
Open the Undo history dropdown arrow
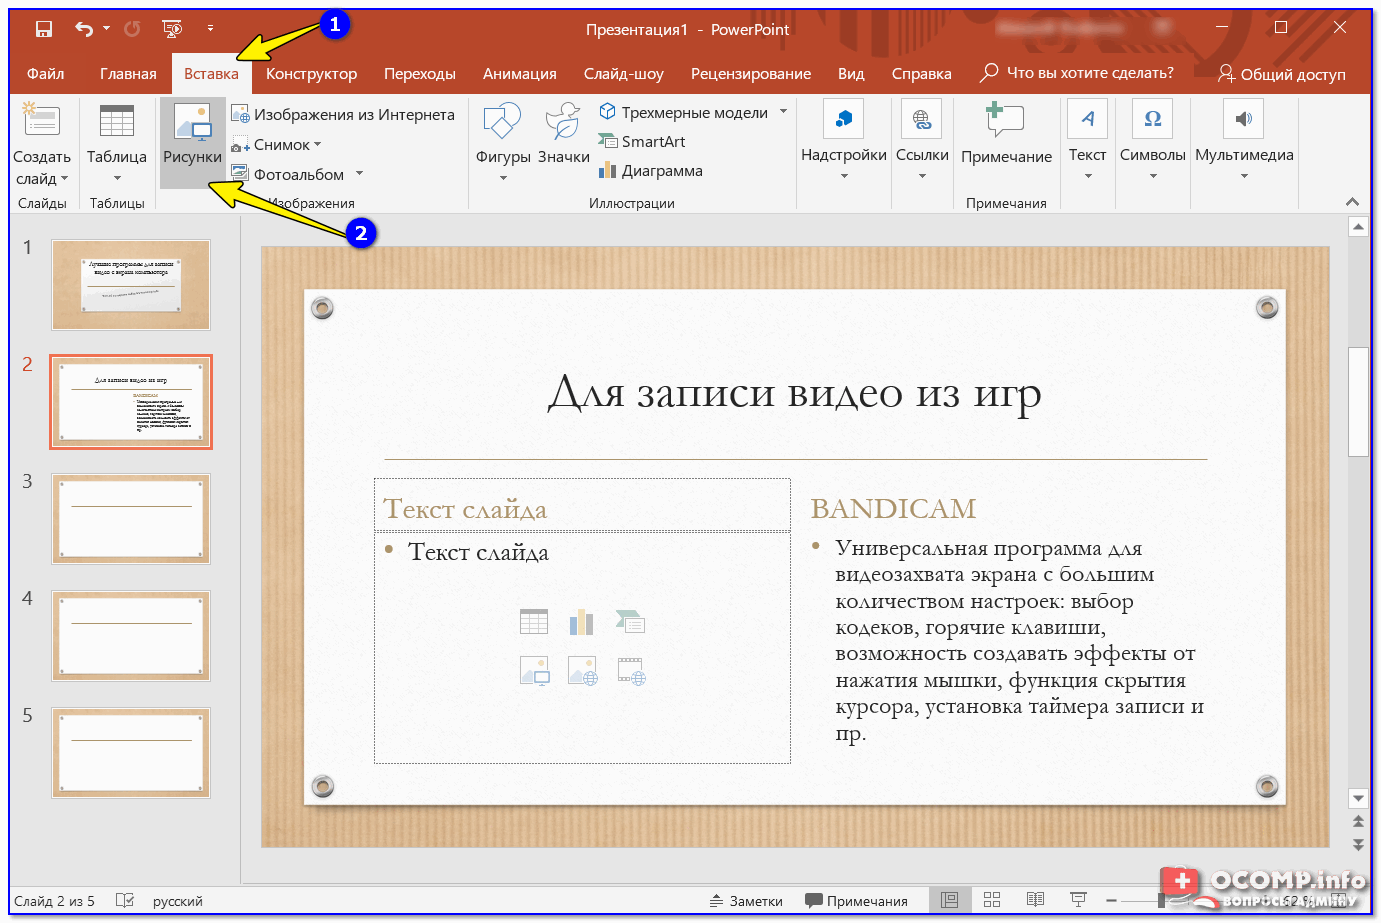[106, 29]
